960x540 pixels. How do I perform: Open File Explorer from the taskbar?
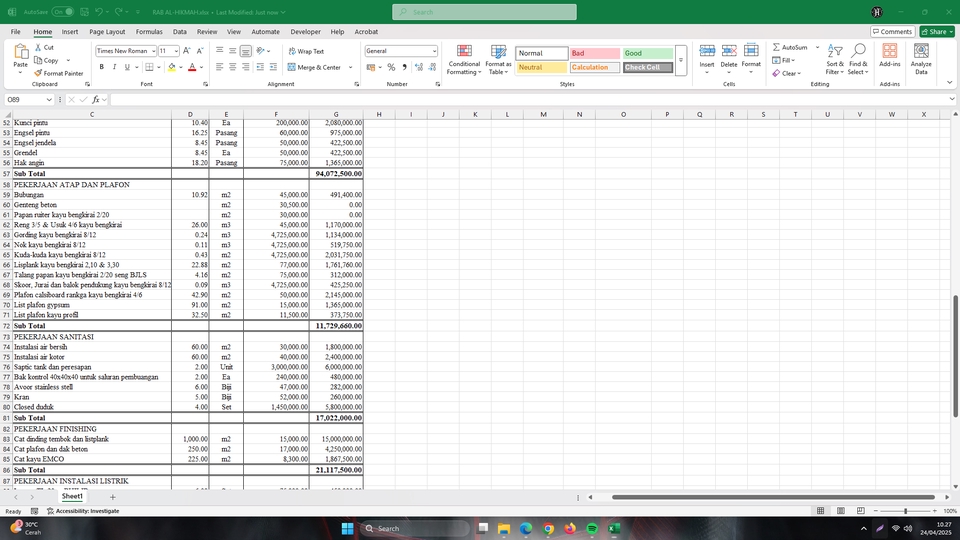(504, 528)
